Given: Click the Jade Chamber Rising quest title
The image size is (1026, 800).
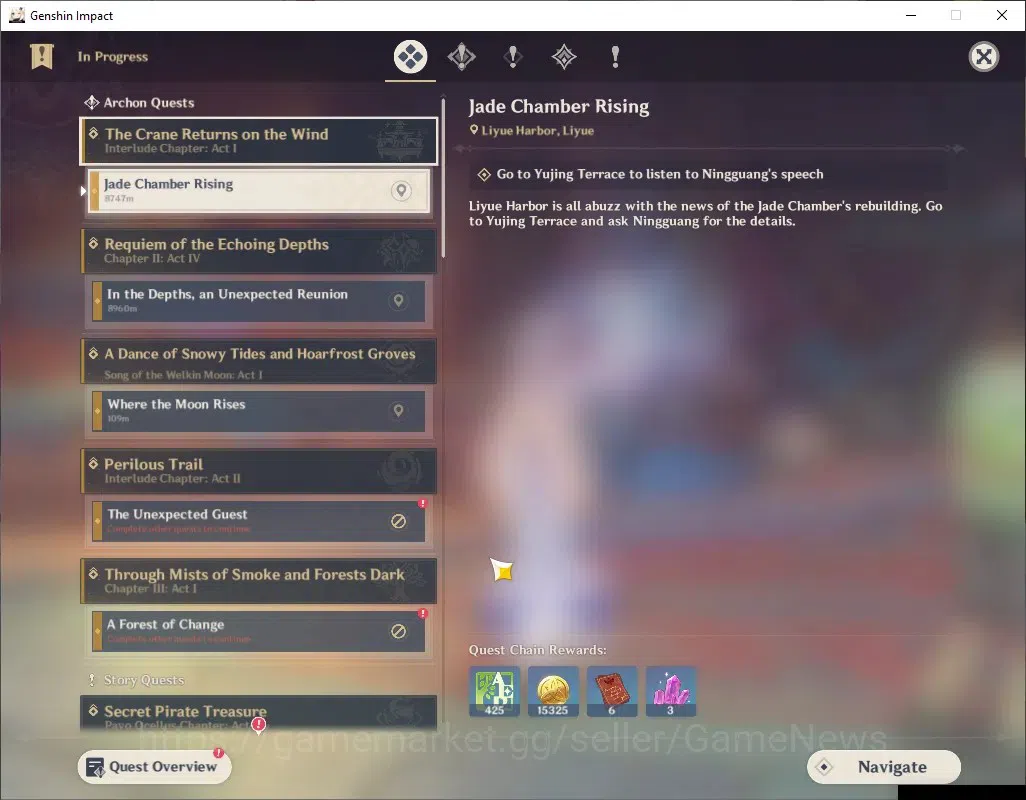Looking at the screenshot, I should tap(559, 107).
